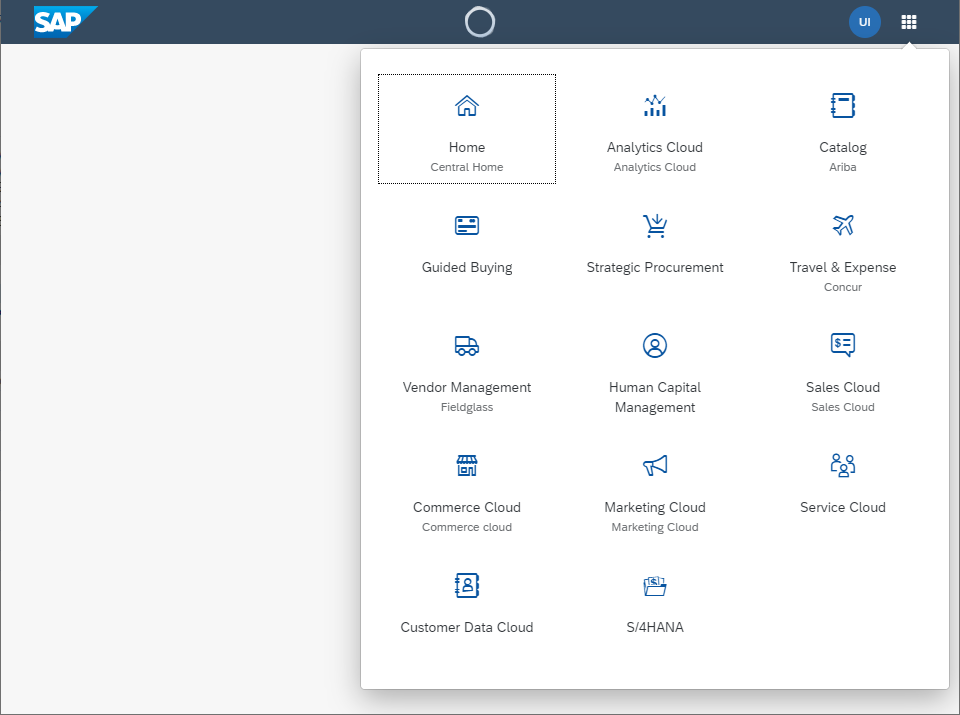Click the SAP logo
Viewport: 960px width, 715px height.
coord(65,21)
